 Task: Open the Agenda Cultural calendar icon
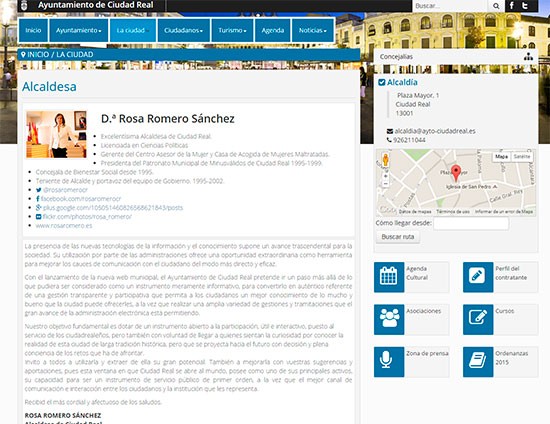coord(389,277)
